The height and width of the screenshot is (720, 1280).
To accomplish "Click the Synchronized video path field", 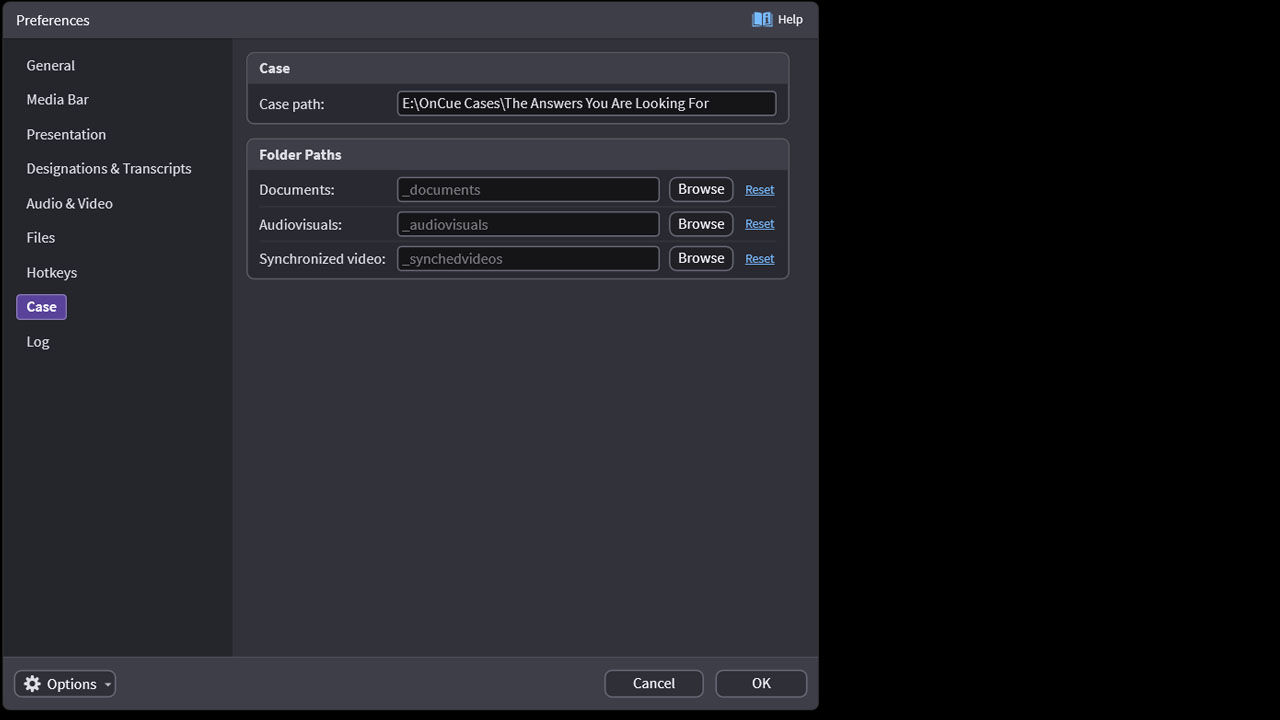I will pyautogui.click(x=528, y=259).
